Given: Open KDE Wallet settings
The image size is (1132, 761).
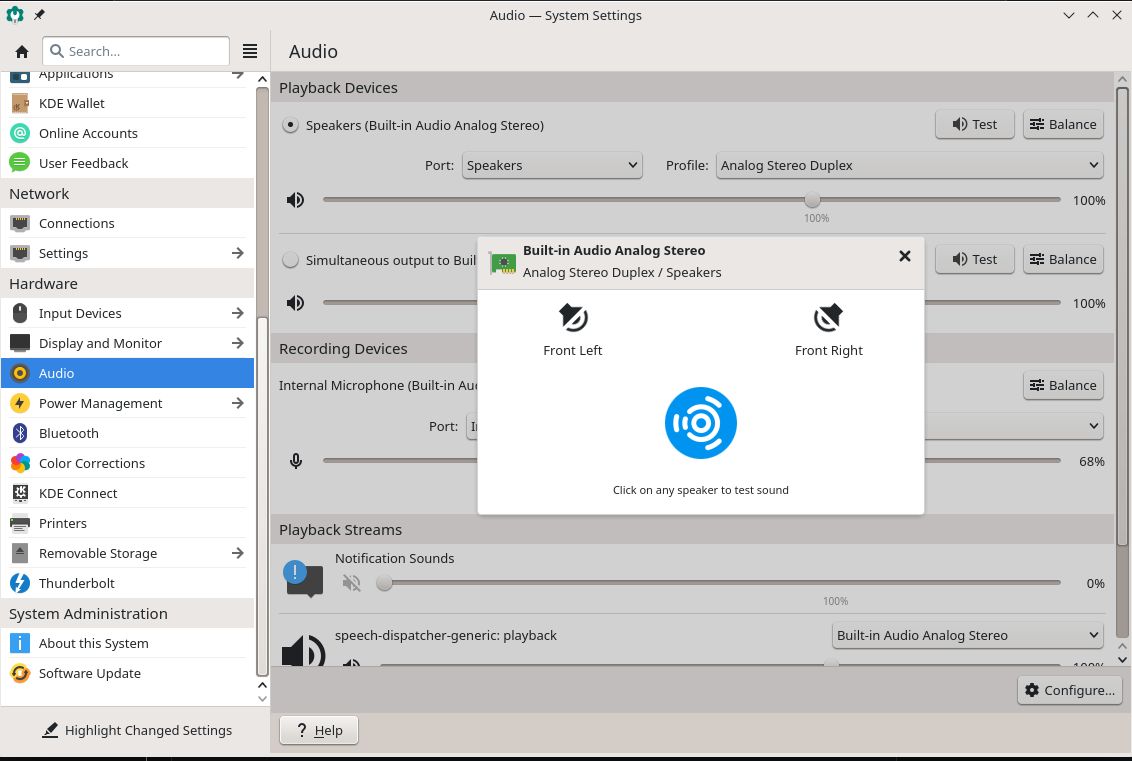Looking at the screenshot, I should click(x=128, y=103).
